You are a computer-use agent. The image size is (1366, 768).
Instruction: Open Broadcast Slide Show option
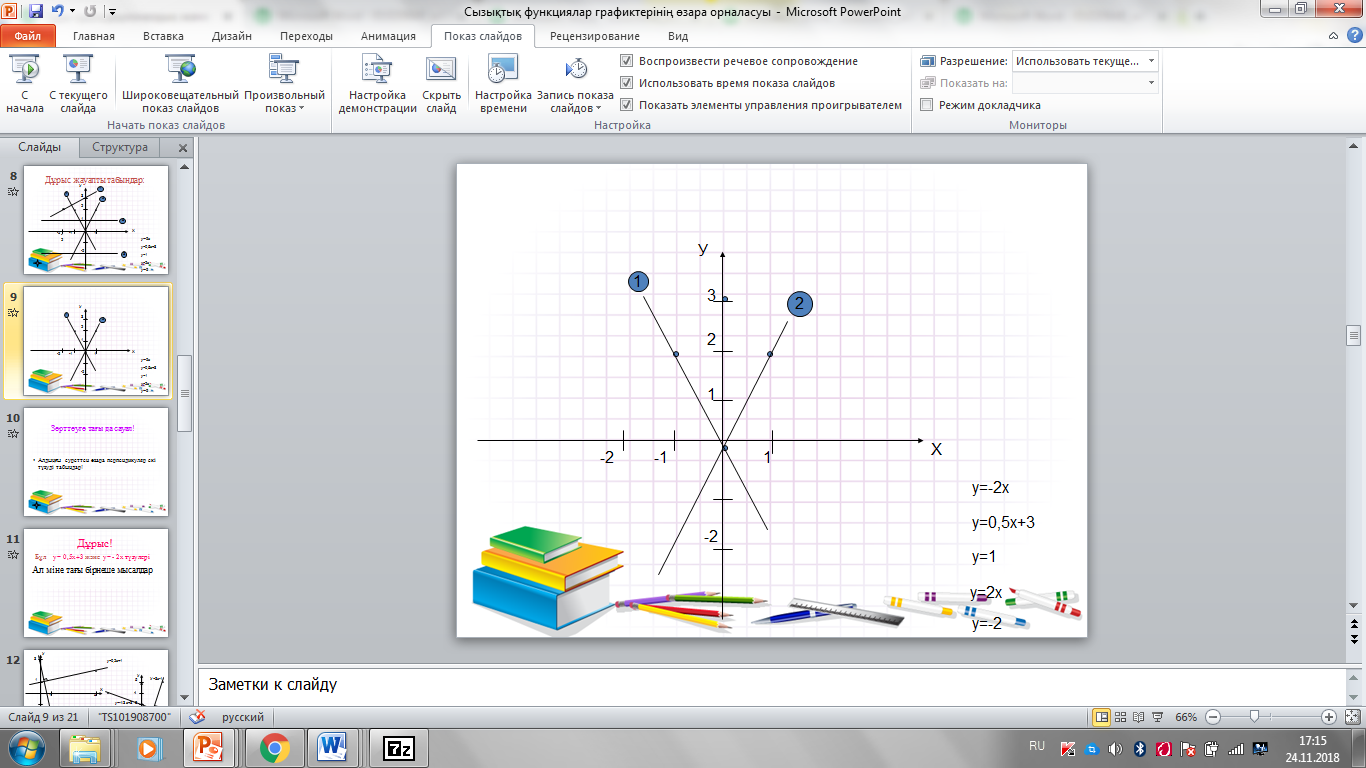pyautogui.click(x=180, y=84)
